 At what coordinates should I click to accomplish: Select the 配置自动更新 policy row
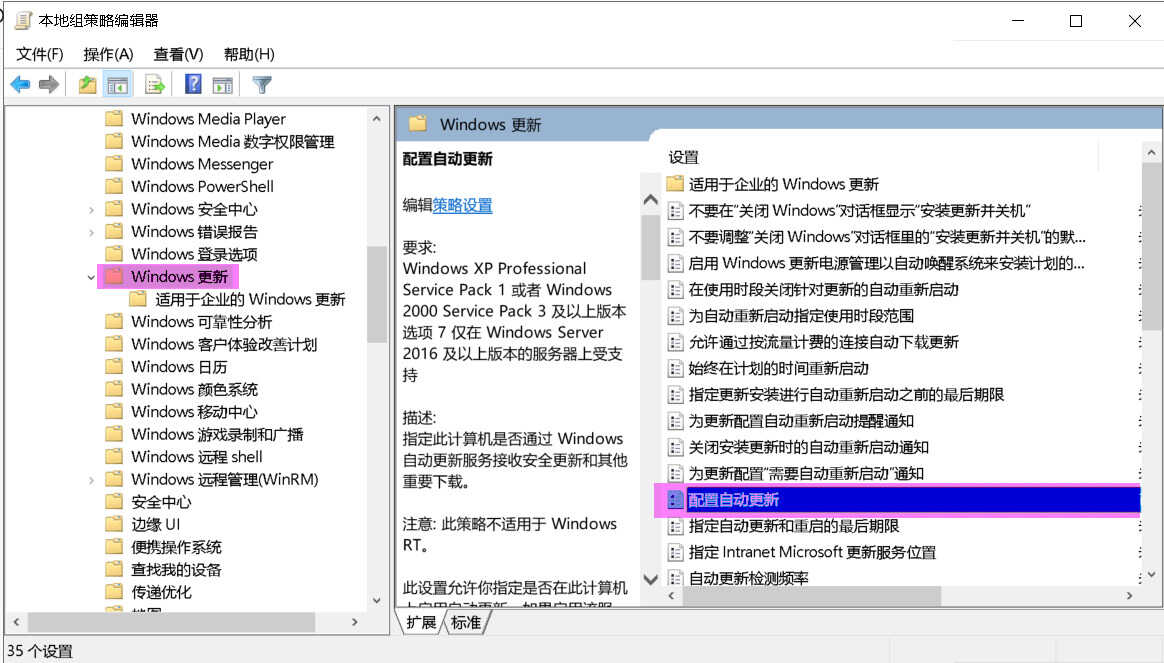(903, 500)
